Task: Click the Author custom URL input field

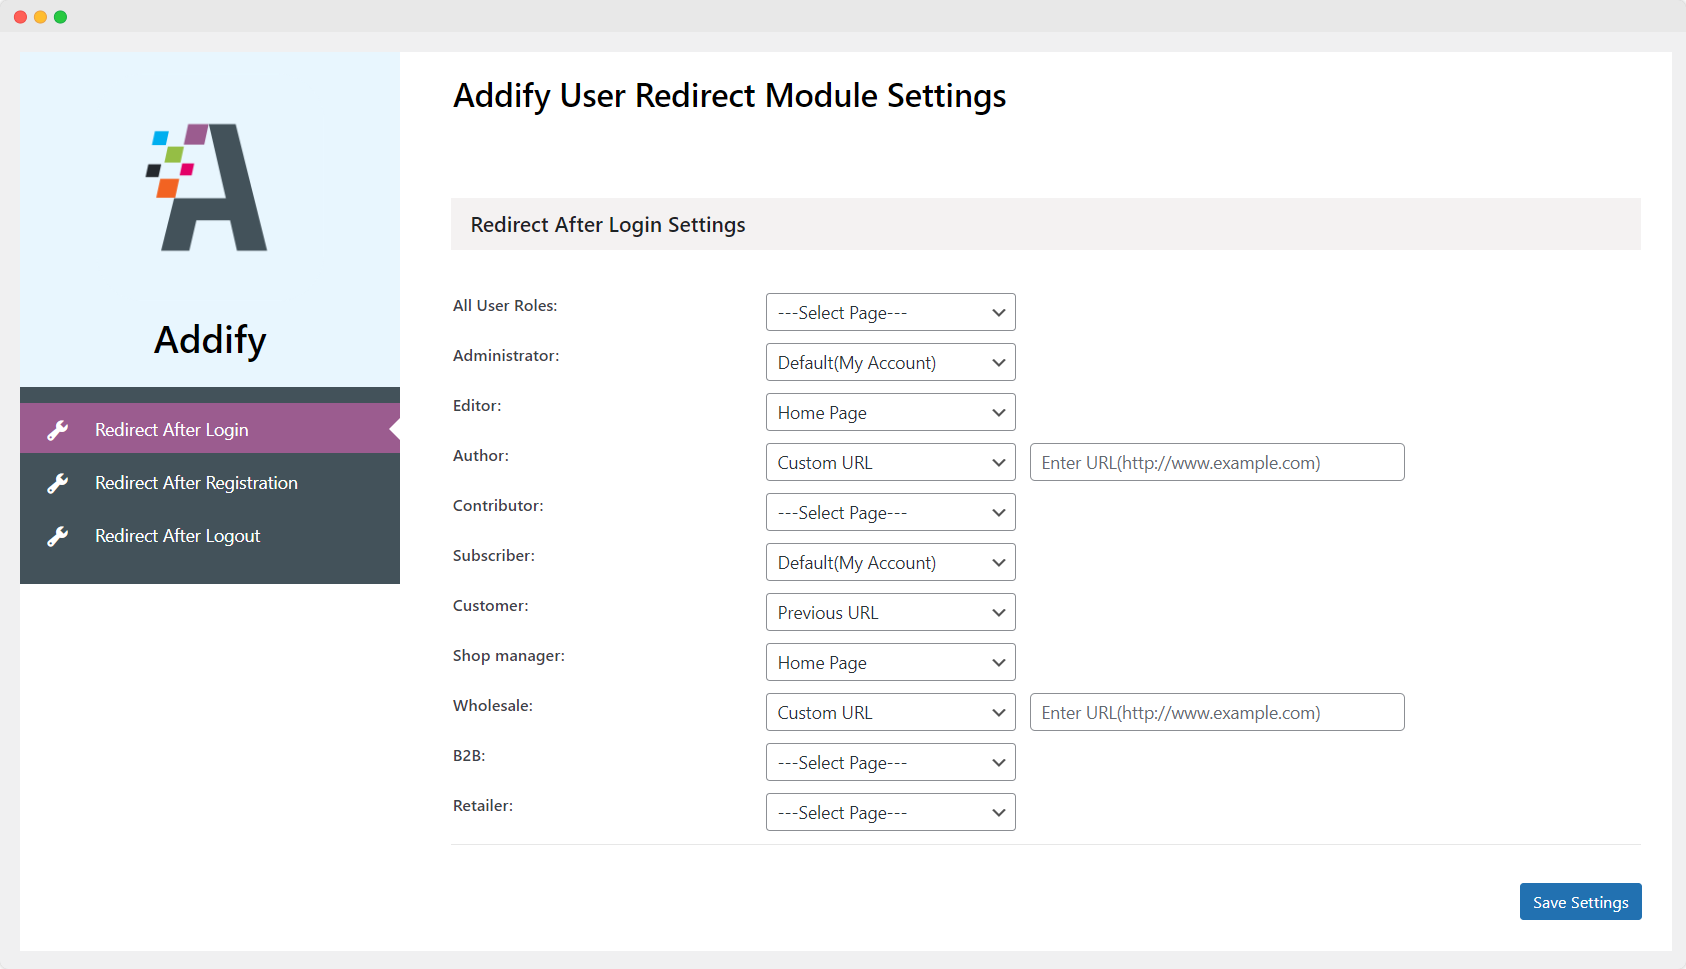Action: coord(1216,463)
